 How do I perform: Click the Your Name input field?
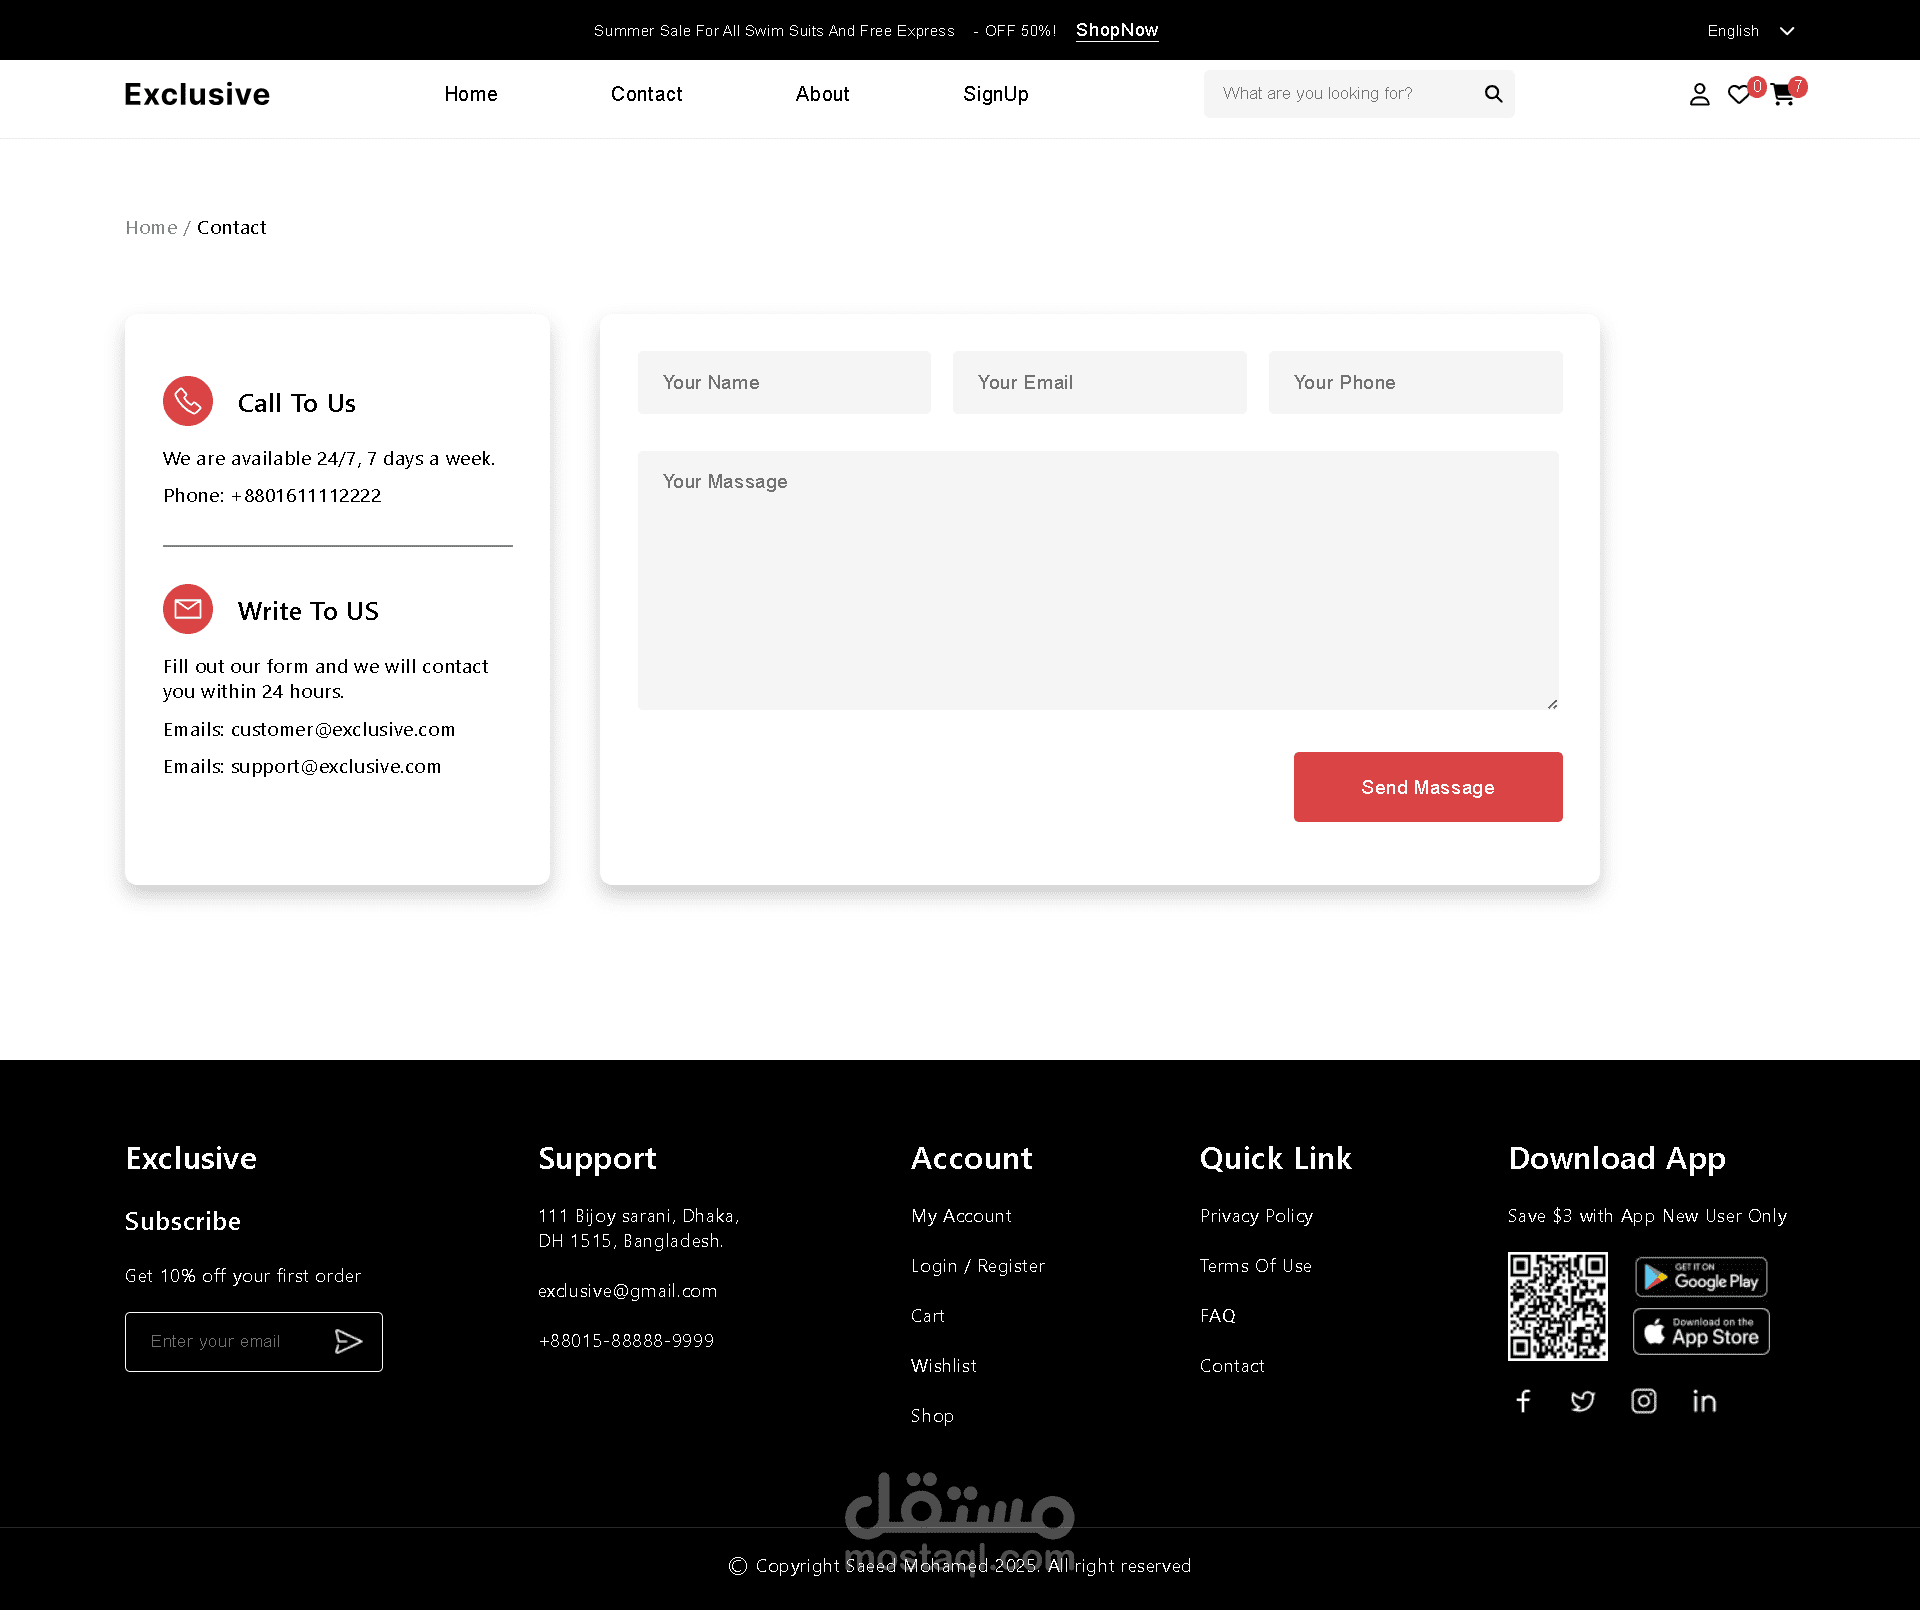click(x=784, y=382)
